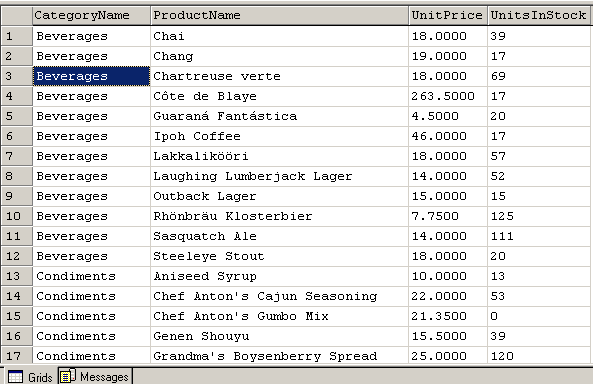Click the highlighted Beverages cell in row 3
Image resolution: width=593 pixels, height=384 pixels.
pyautogui.click(x=92, y=76)
